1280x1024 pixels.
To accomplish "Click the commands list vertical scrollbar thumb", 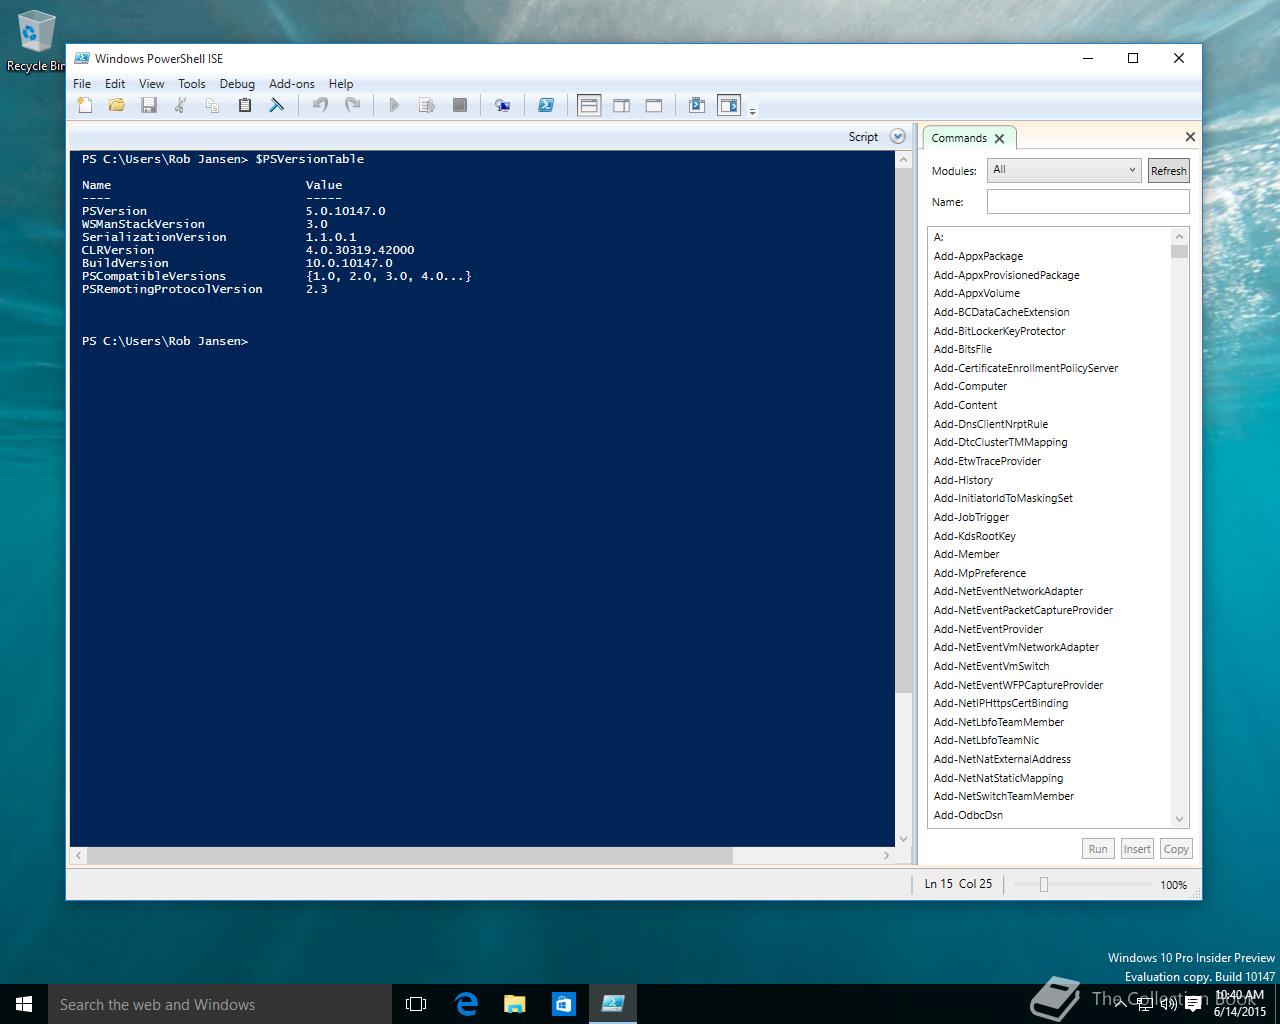I will coord(1179,251).
